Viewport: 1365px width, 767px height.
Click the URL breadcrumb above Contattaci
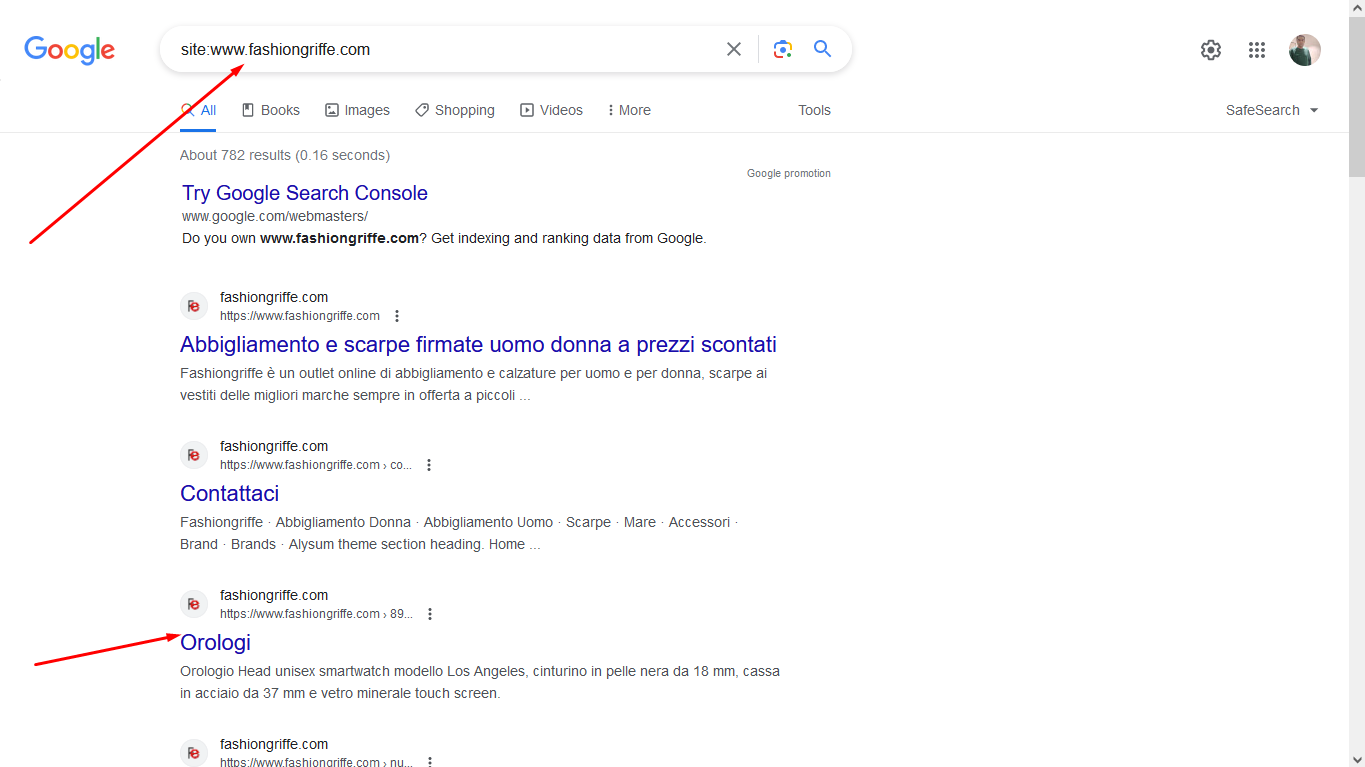pos(316,465)
